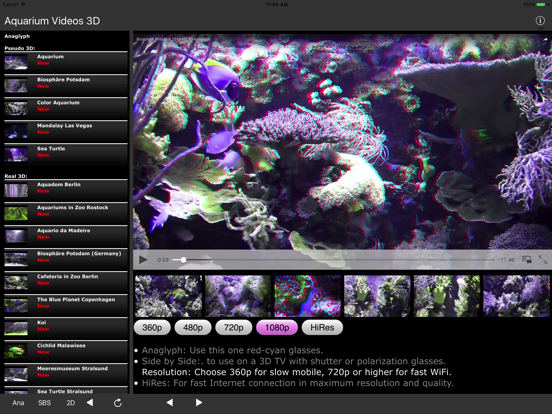Reload using the refresh icon
This screenshot has width=552, height=414.
click(118, 403)
